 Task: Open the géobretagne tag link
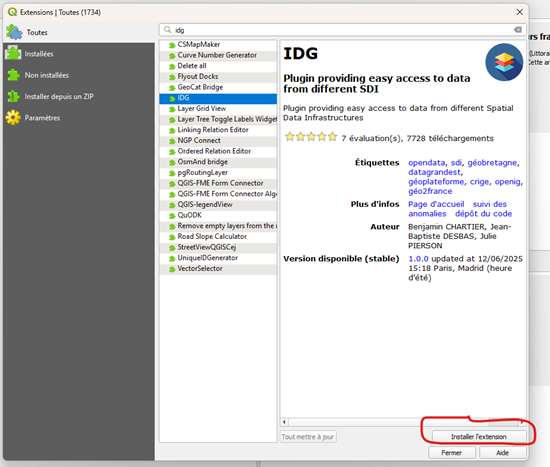click(492, 163)
